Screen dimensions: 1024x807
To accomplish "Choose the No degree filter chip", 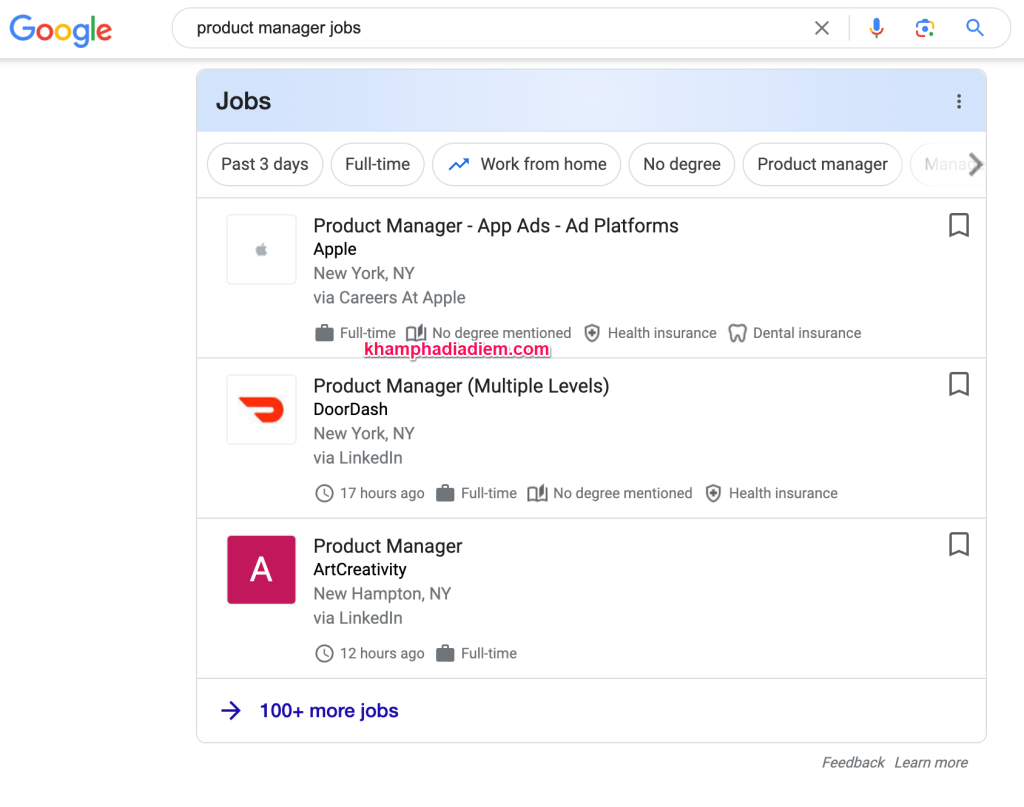I will [x=681, y=164].
